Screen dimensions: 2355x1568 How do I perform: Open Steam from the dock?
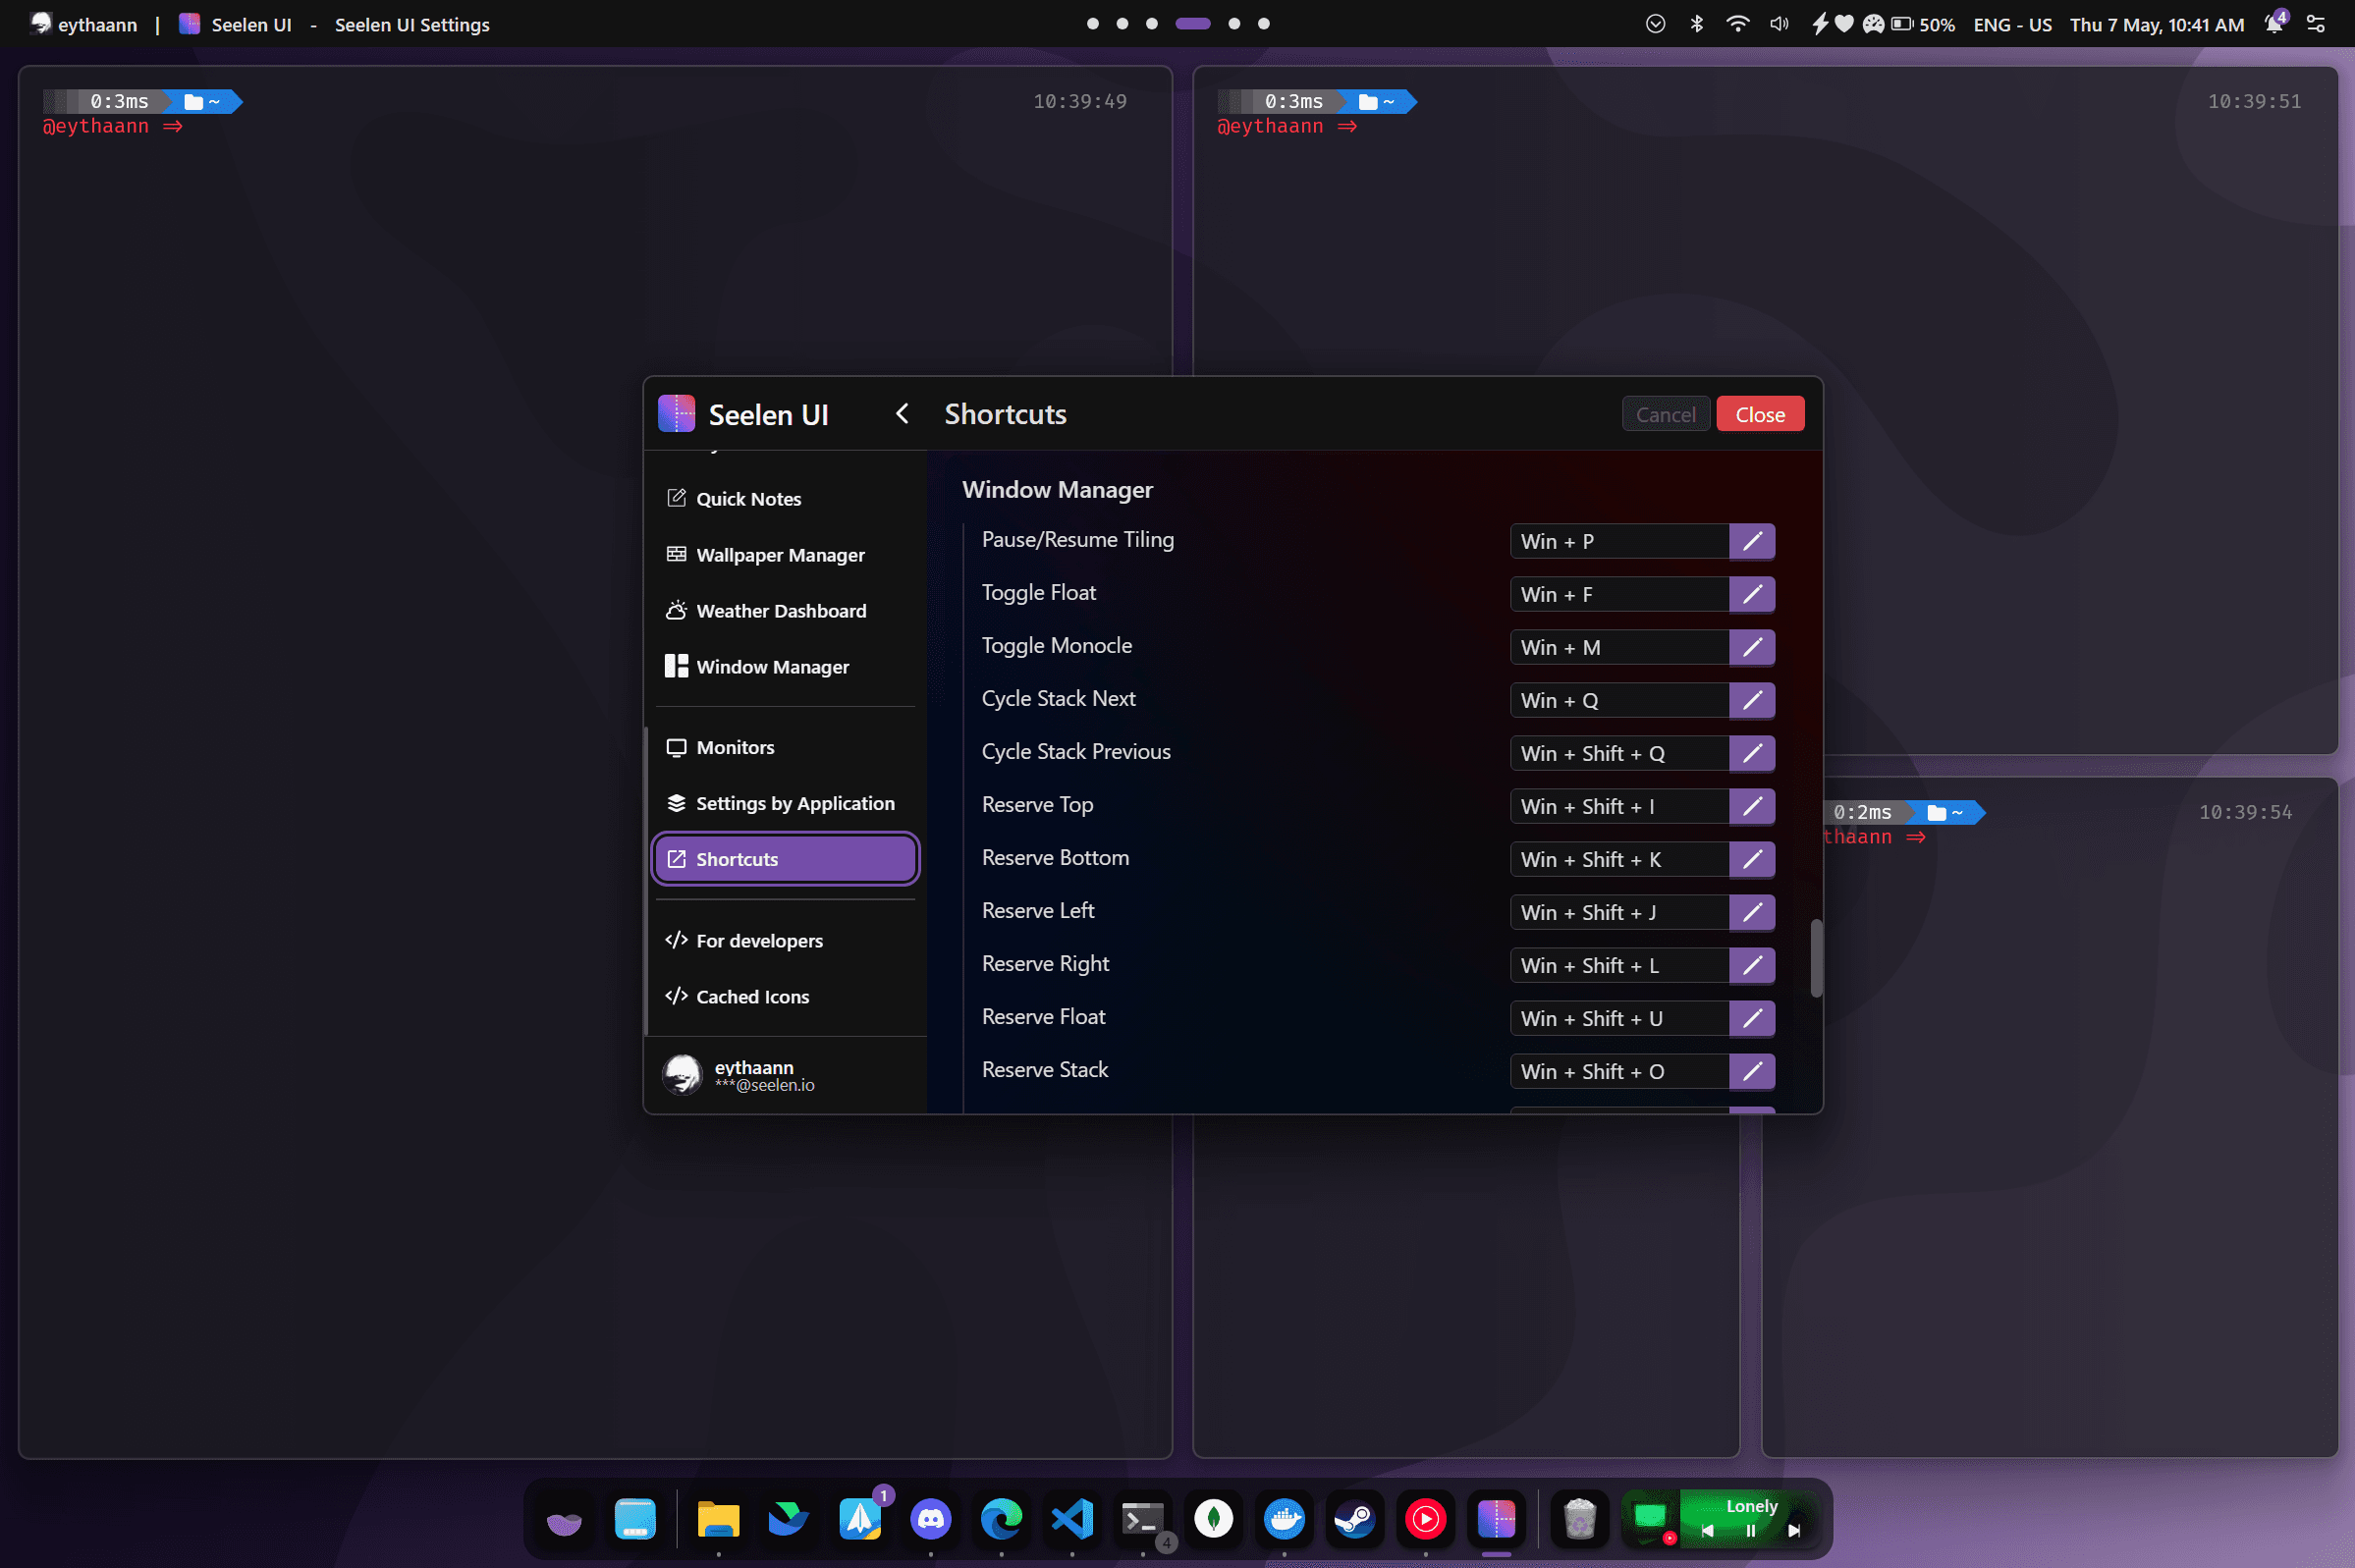(x=1355, y=1519)
